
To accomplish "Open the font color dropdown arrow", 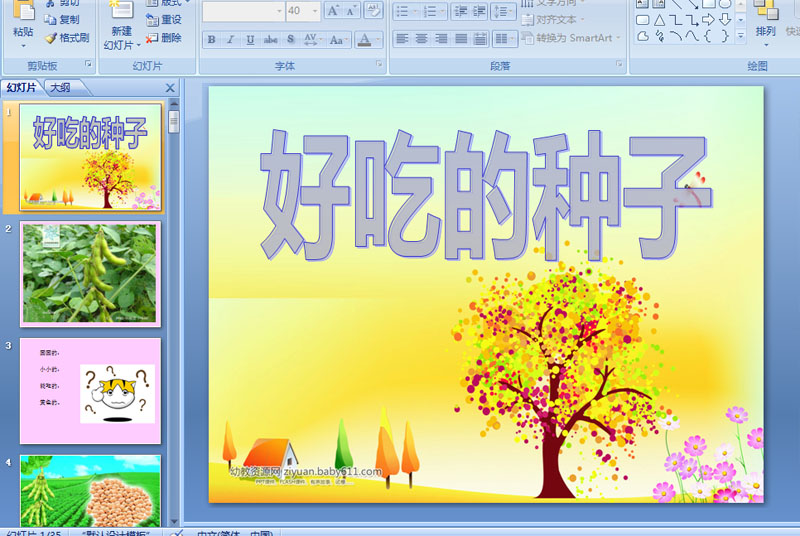I will (378, 40).
